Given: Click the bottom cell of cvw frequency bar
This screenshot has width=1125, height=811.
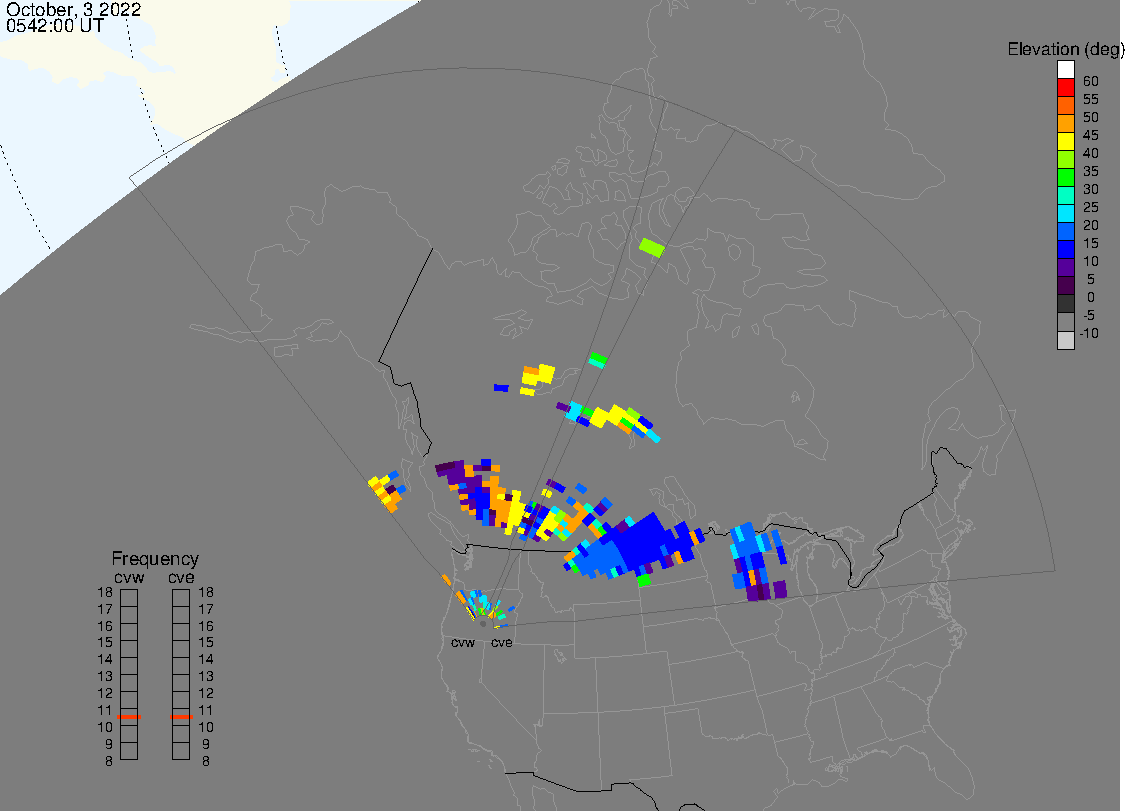Looking at the screenshot, I should pyautogui.click(x=129, y=751).
